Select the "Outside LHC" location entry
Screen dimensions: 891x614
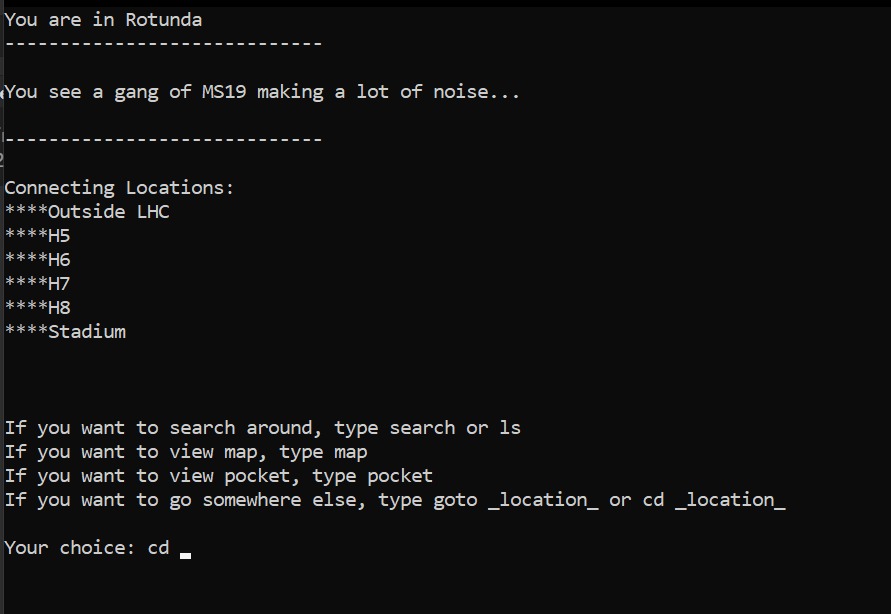pos(108,212)
